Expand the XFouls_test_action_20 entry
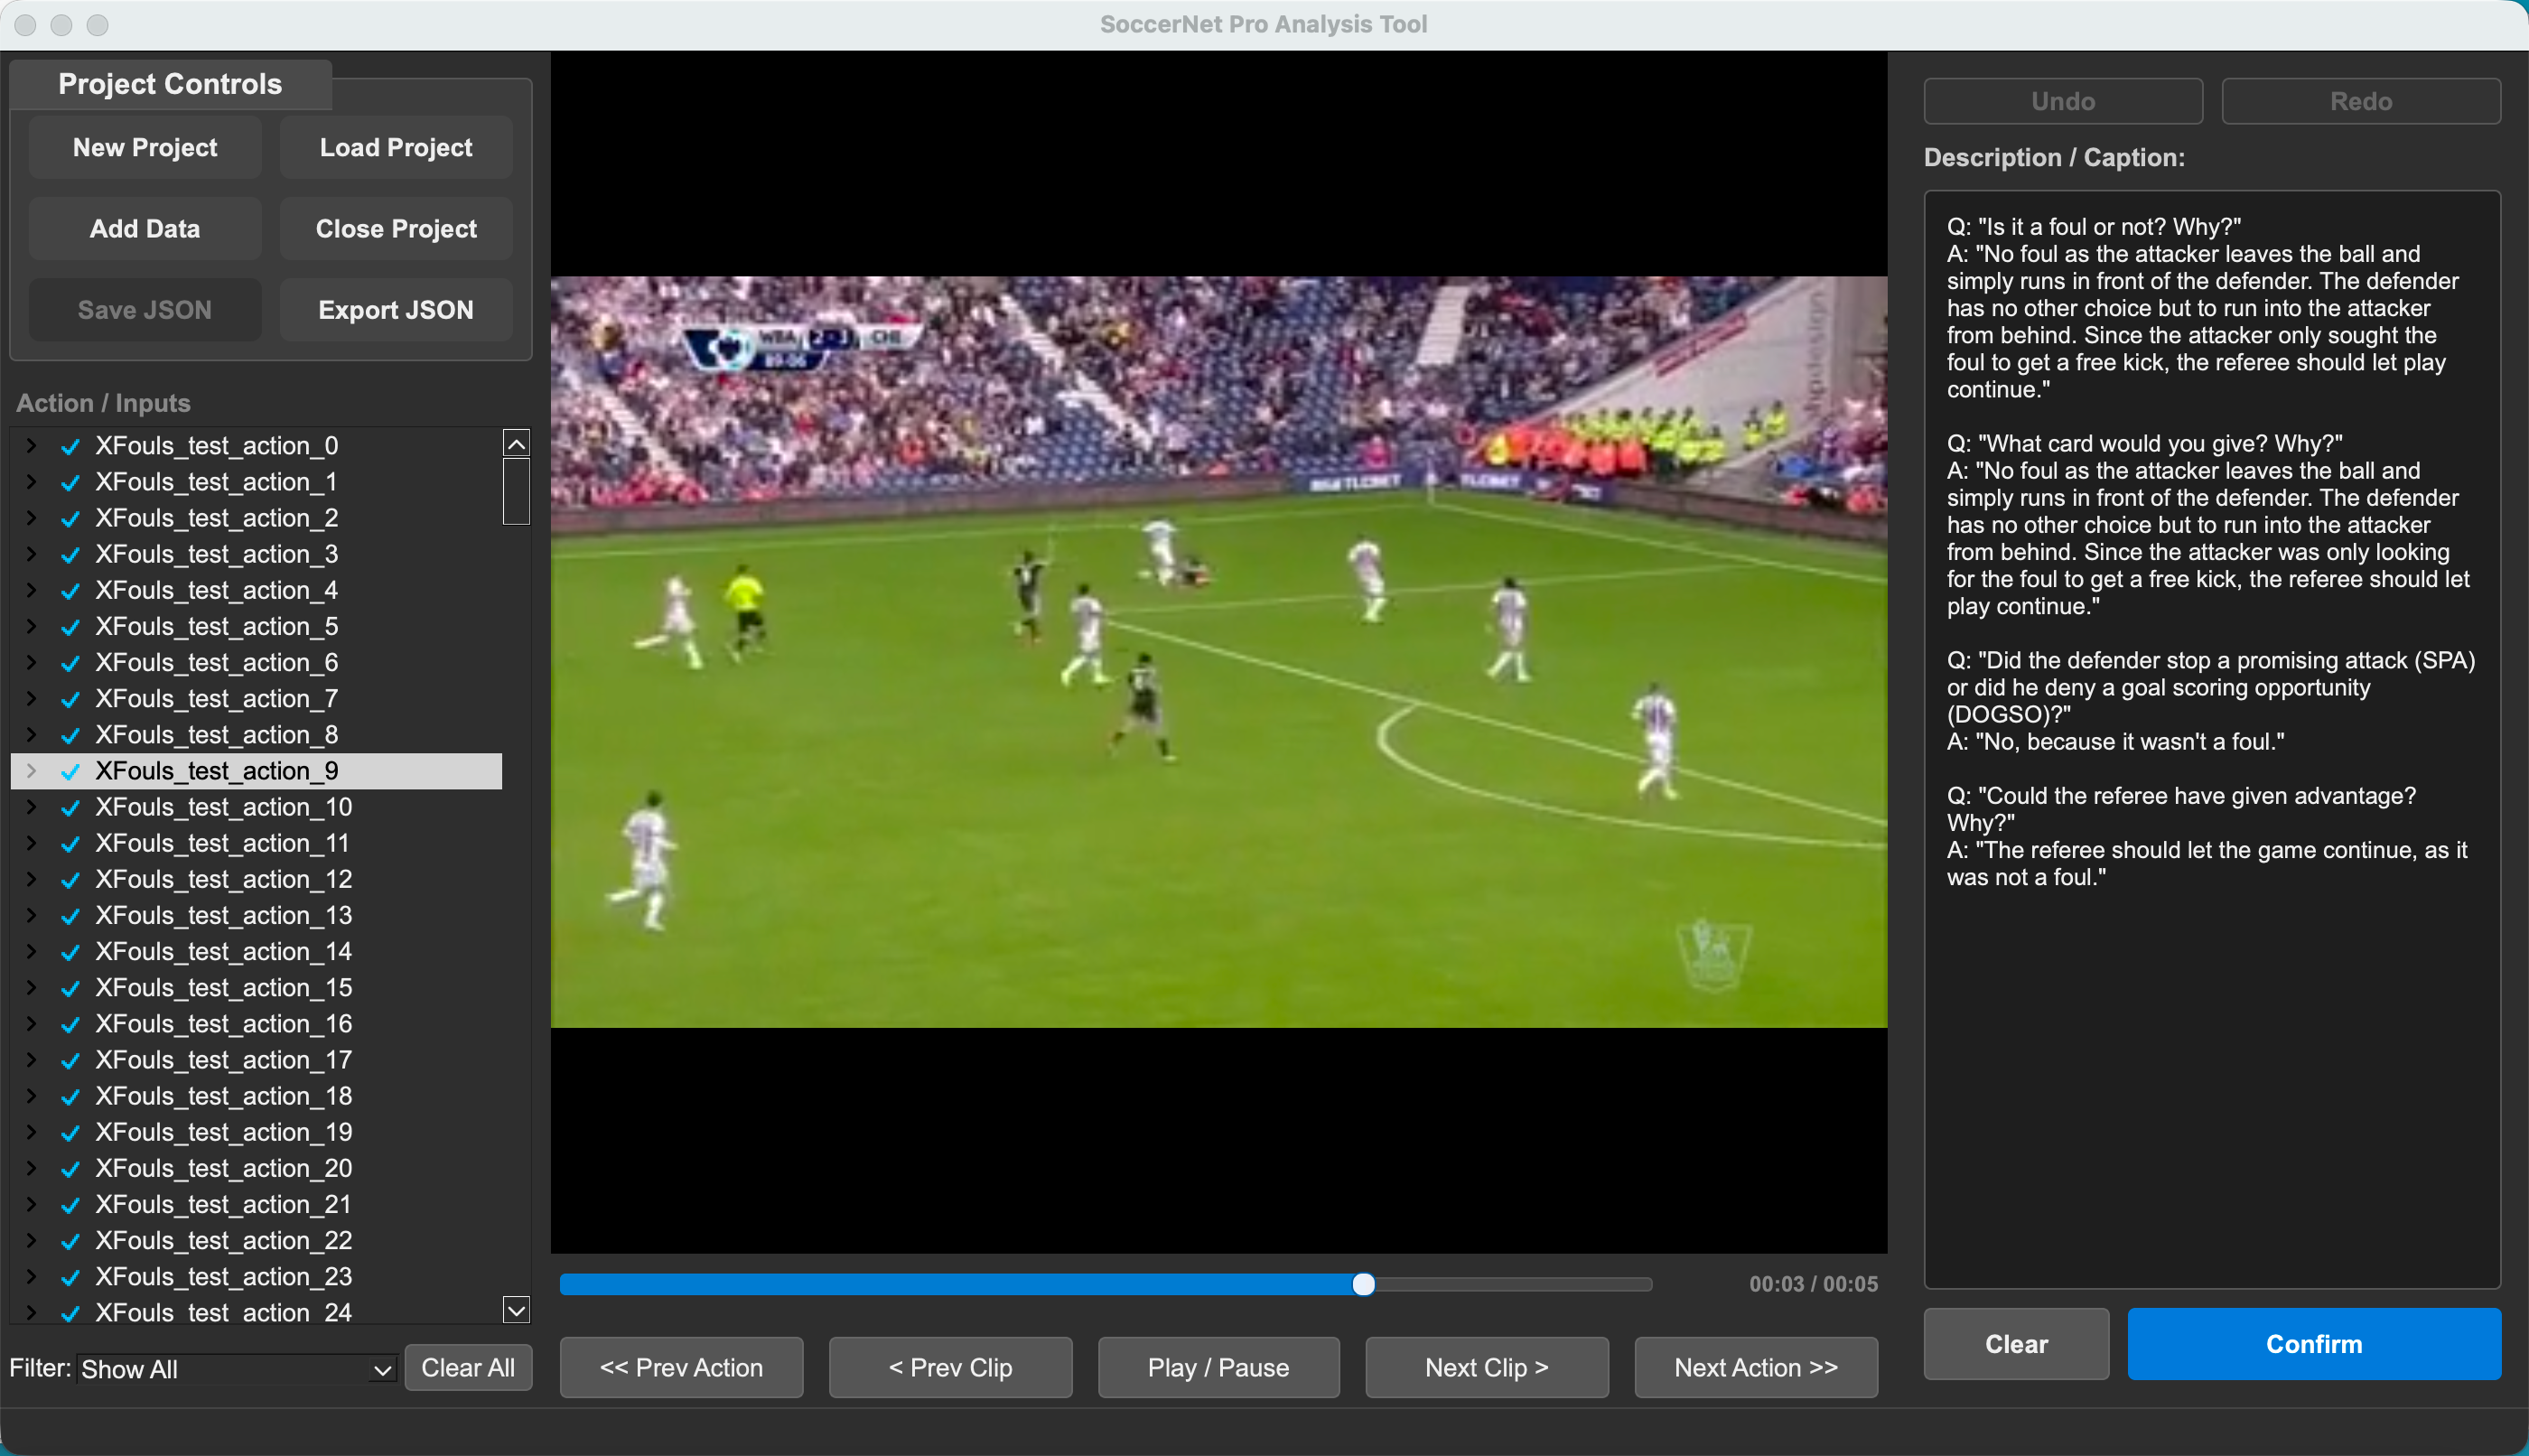 coord(29,1168)
